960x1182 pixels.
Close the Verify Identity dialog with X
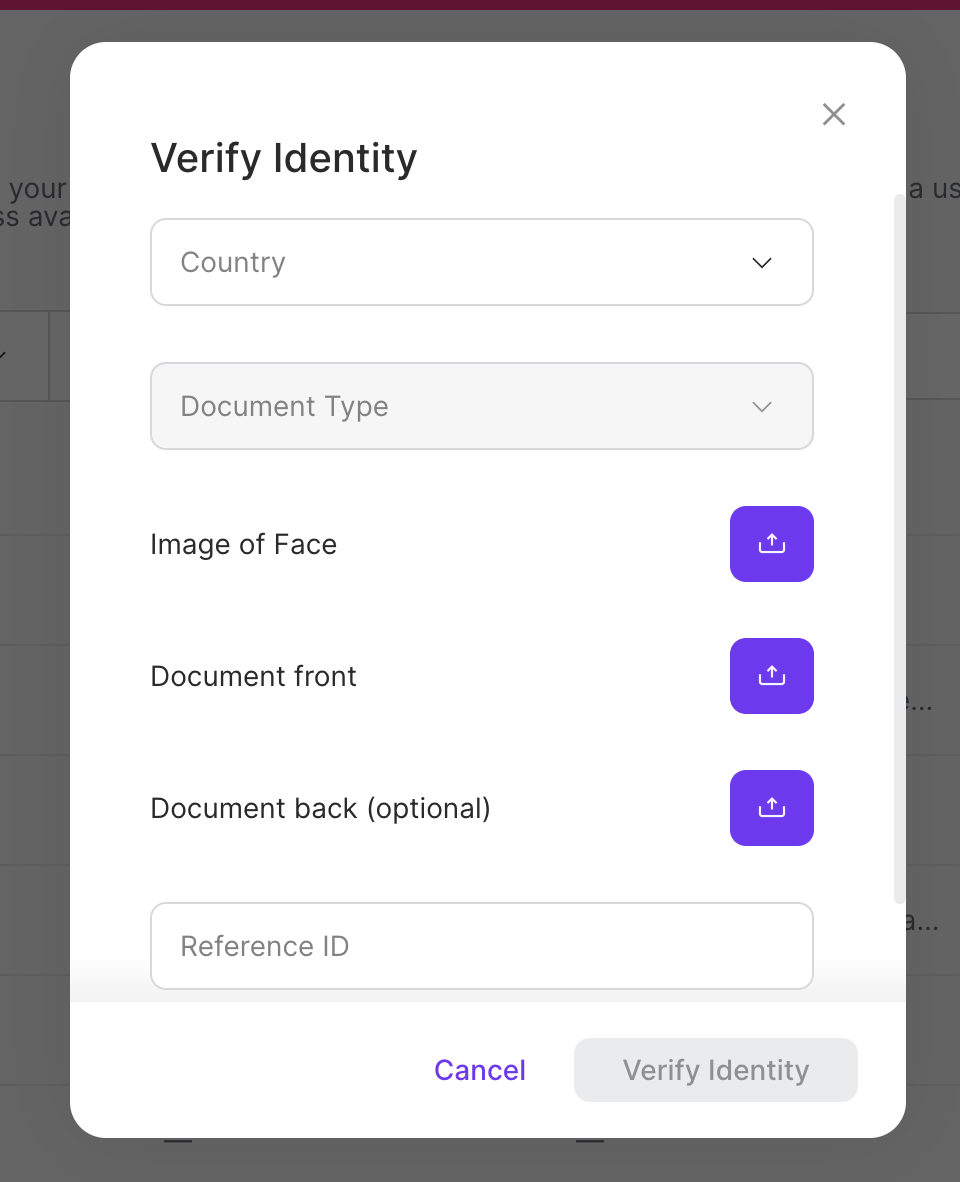(834, 114)
